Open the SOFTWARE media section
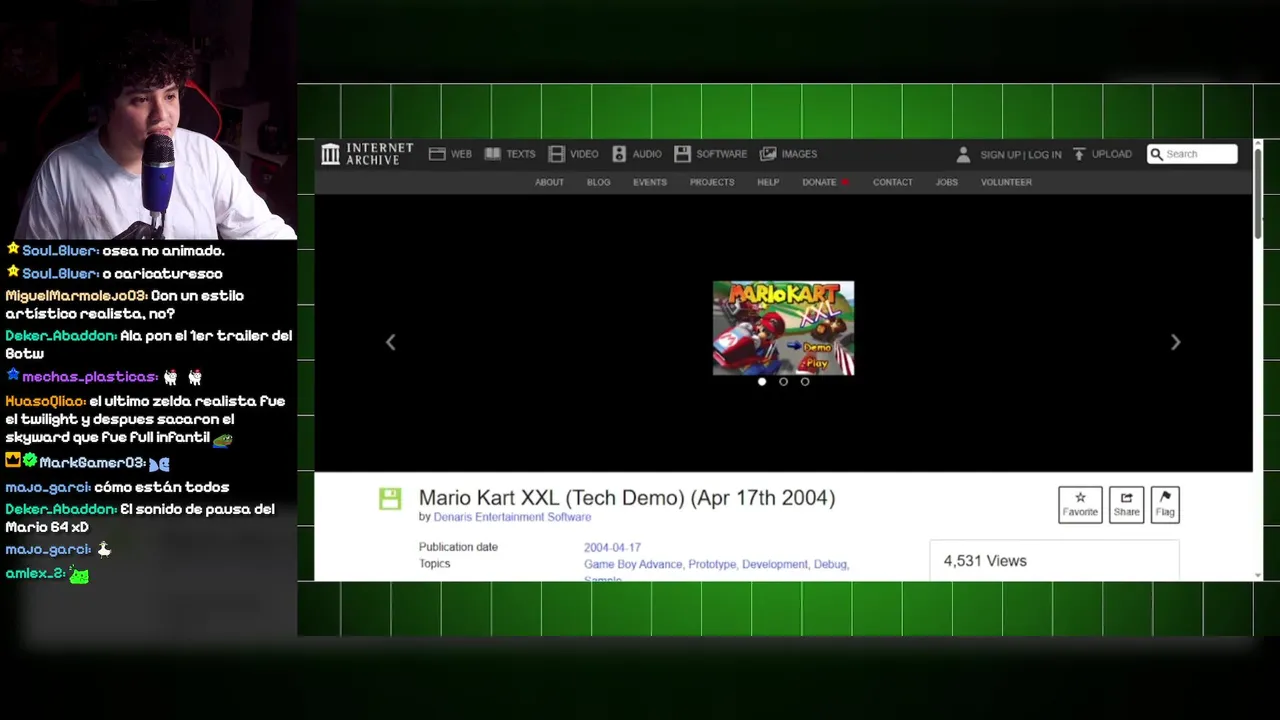 click(710, 154)
